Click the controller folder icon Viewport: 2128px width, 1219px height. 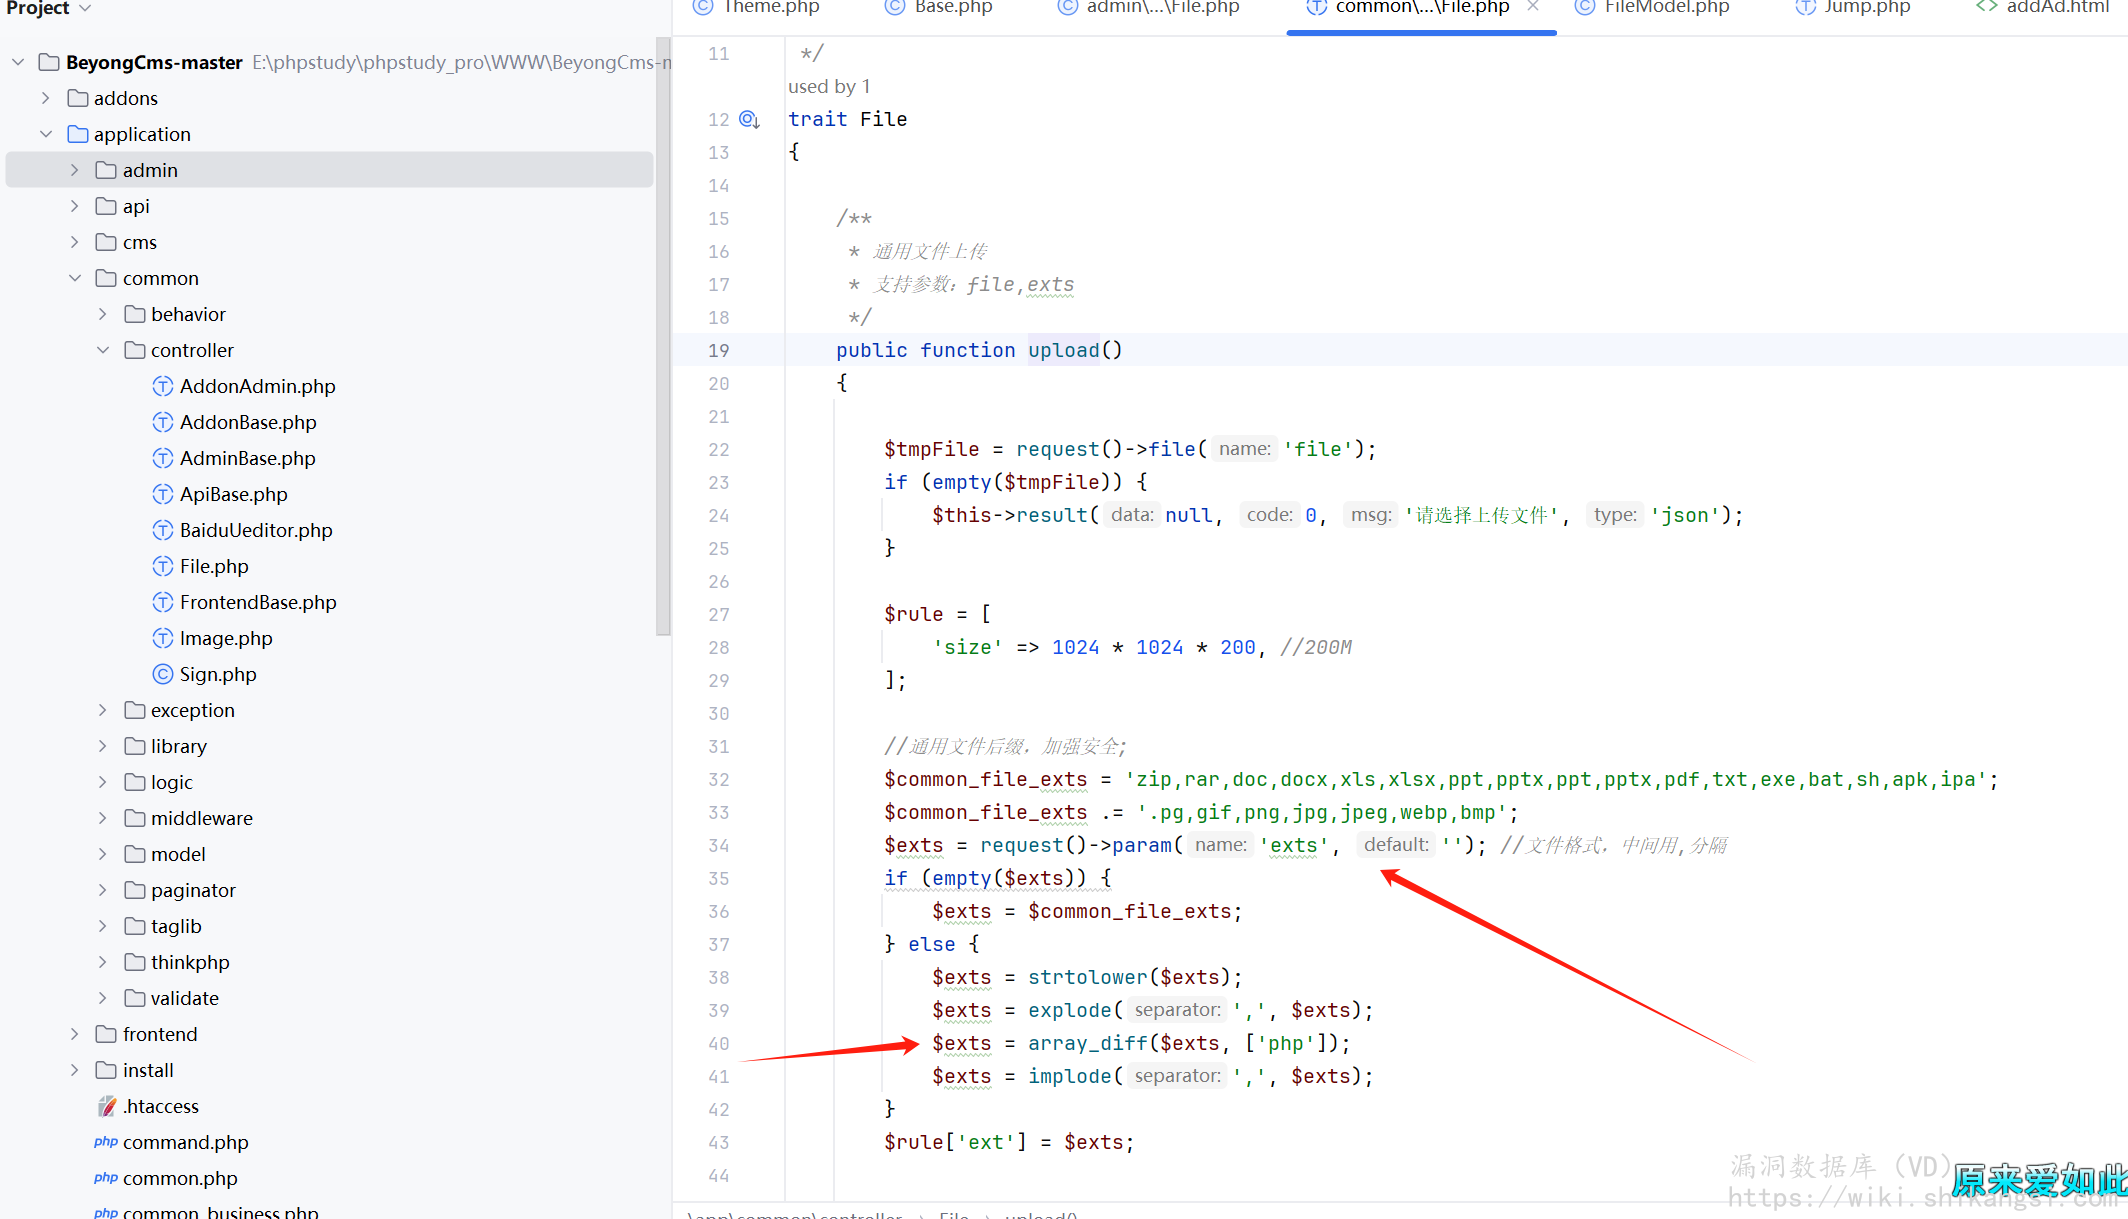(135, 350)
